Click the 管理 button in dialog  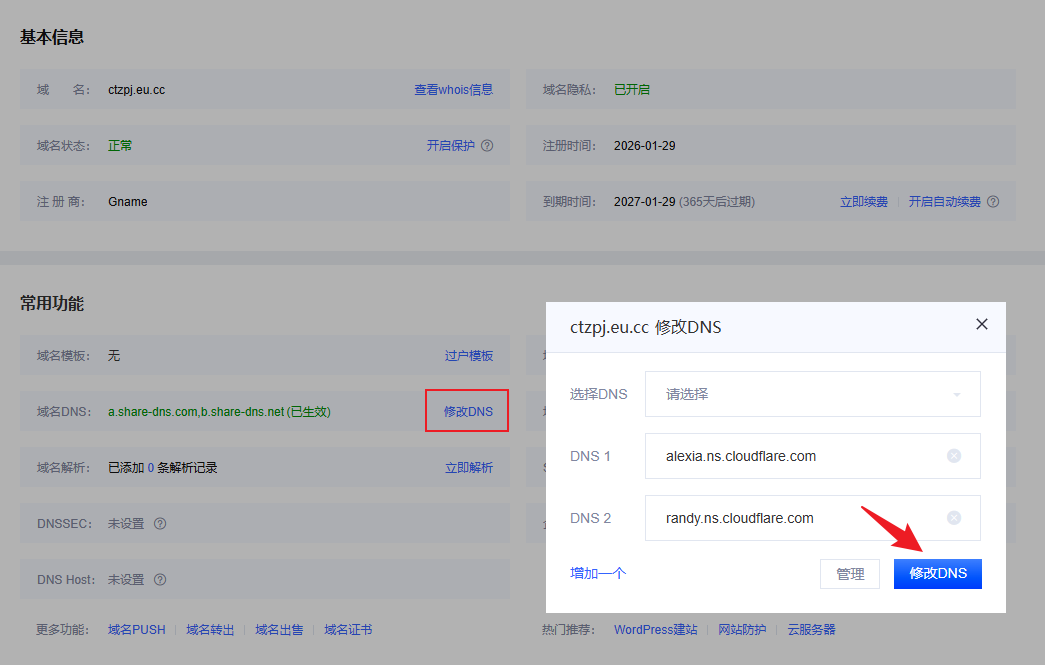pos(850,574)
